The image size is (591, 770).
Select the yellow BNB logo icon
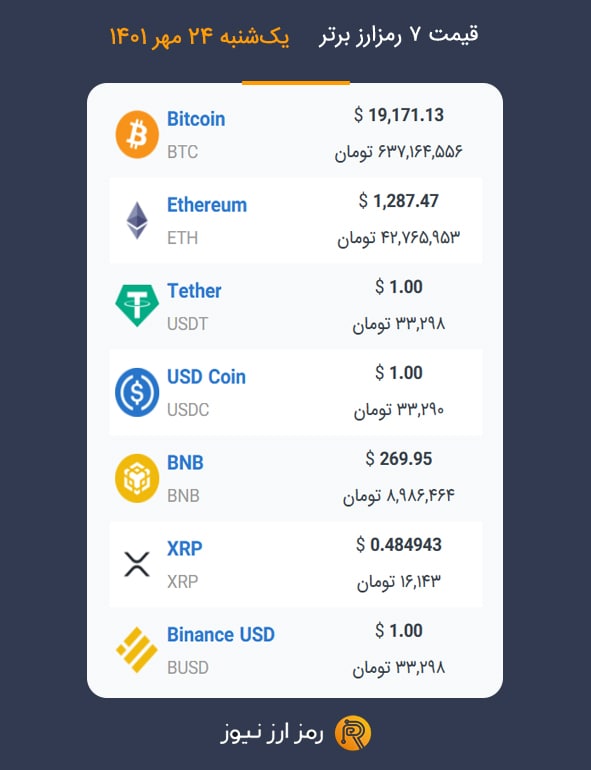[137, 478]
